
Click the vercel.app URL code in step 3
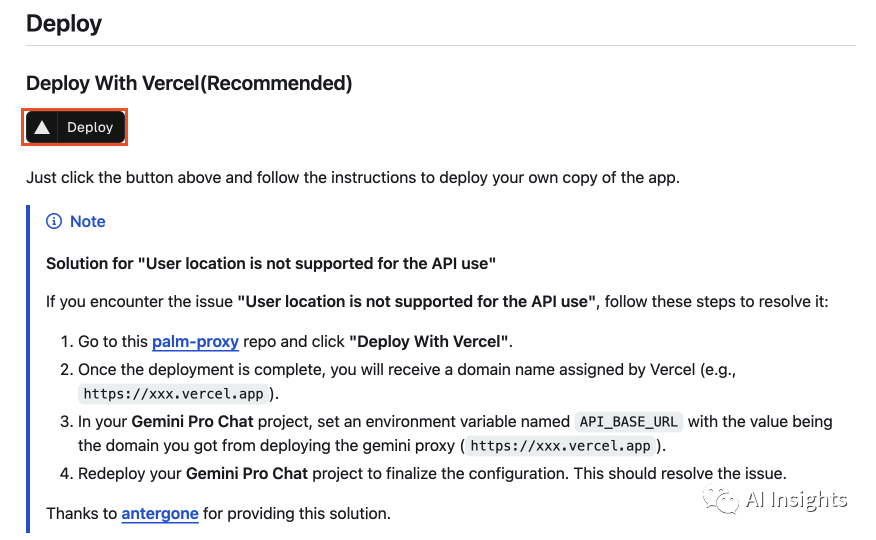pyautogui.click(x=560, y=446)
